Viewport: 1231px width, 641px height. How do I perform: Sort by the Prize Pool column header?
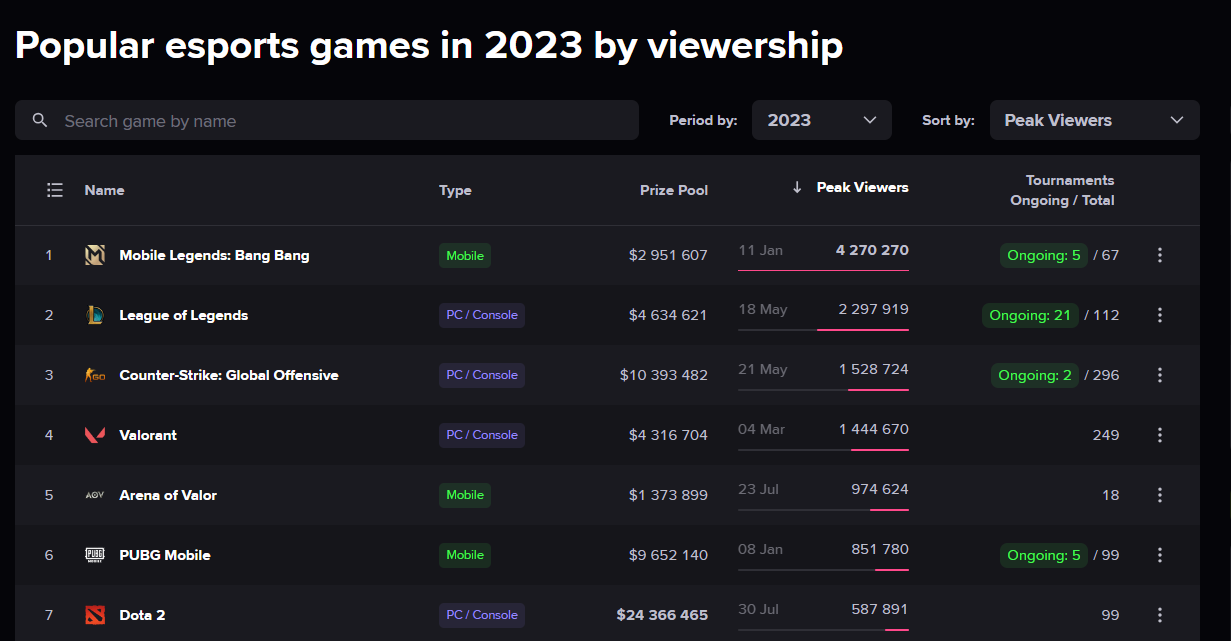[673, 190]
